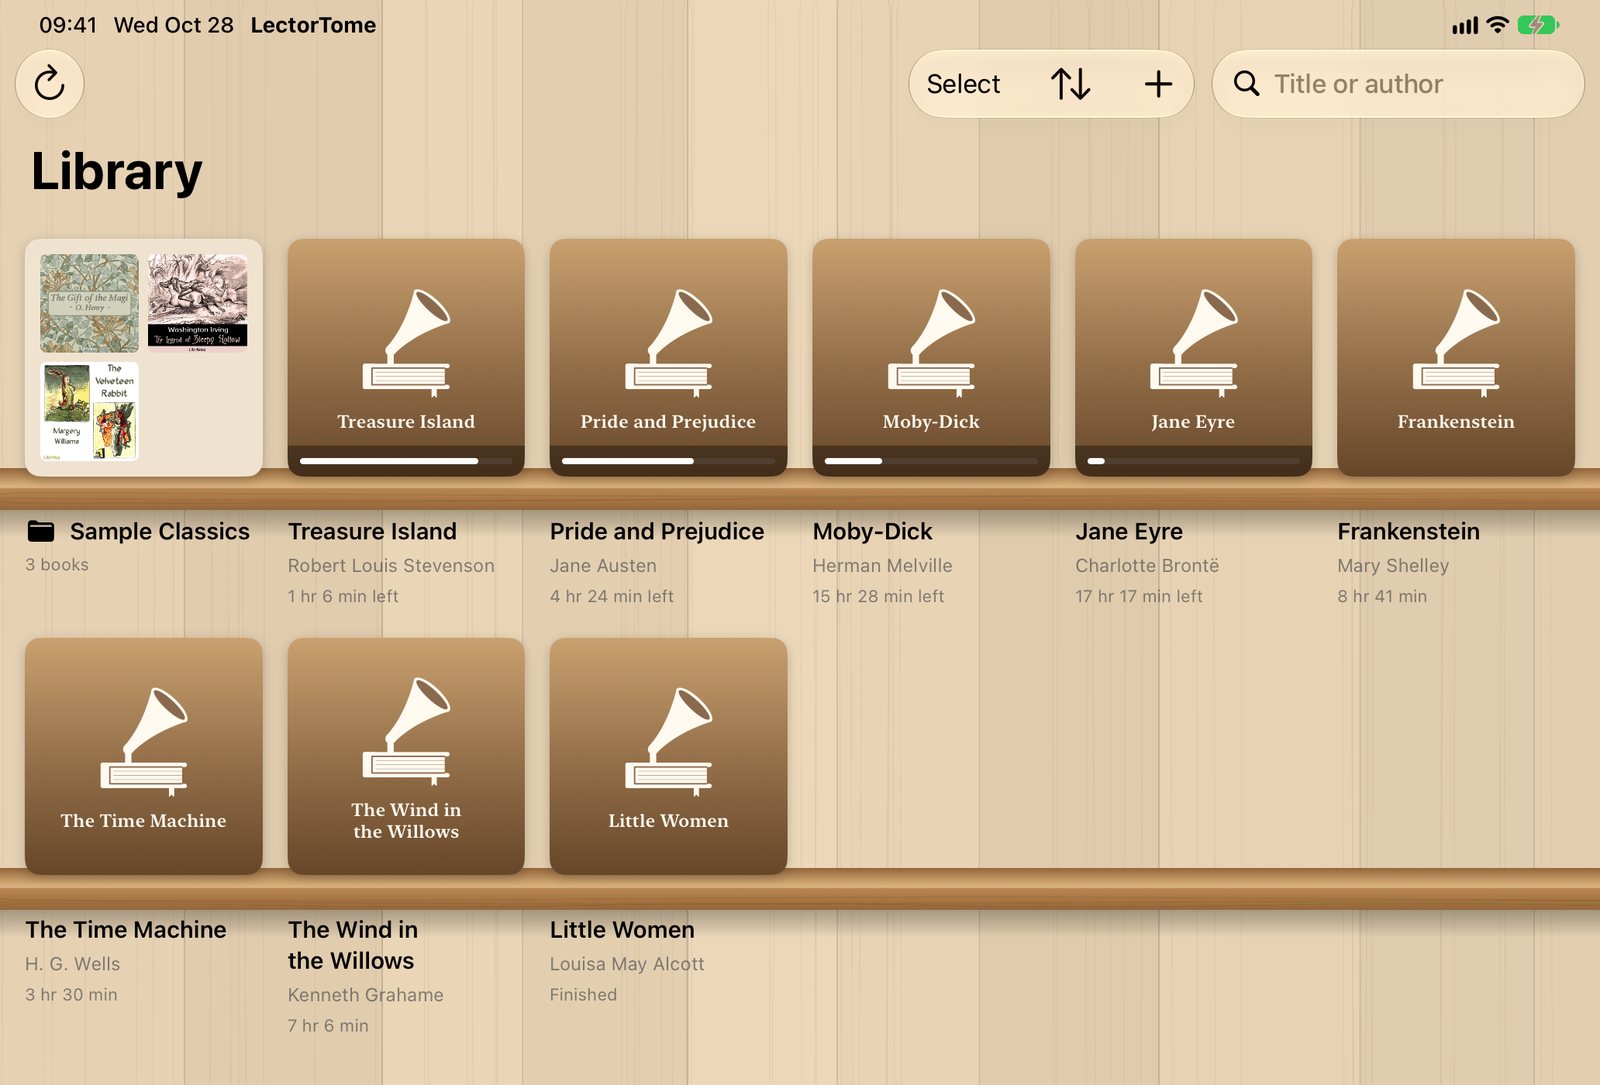Tap the Wi-Fi status icon

(x=1497, y=25)
